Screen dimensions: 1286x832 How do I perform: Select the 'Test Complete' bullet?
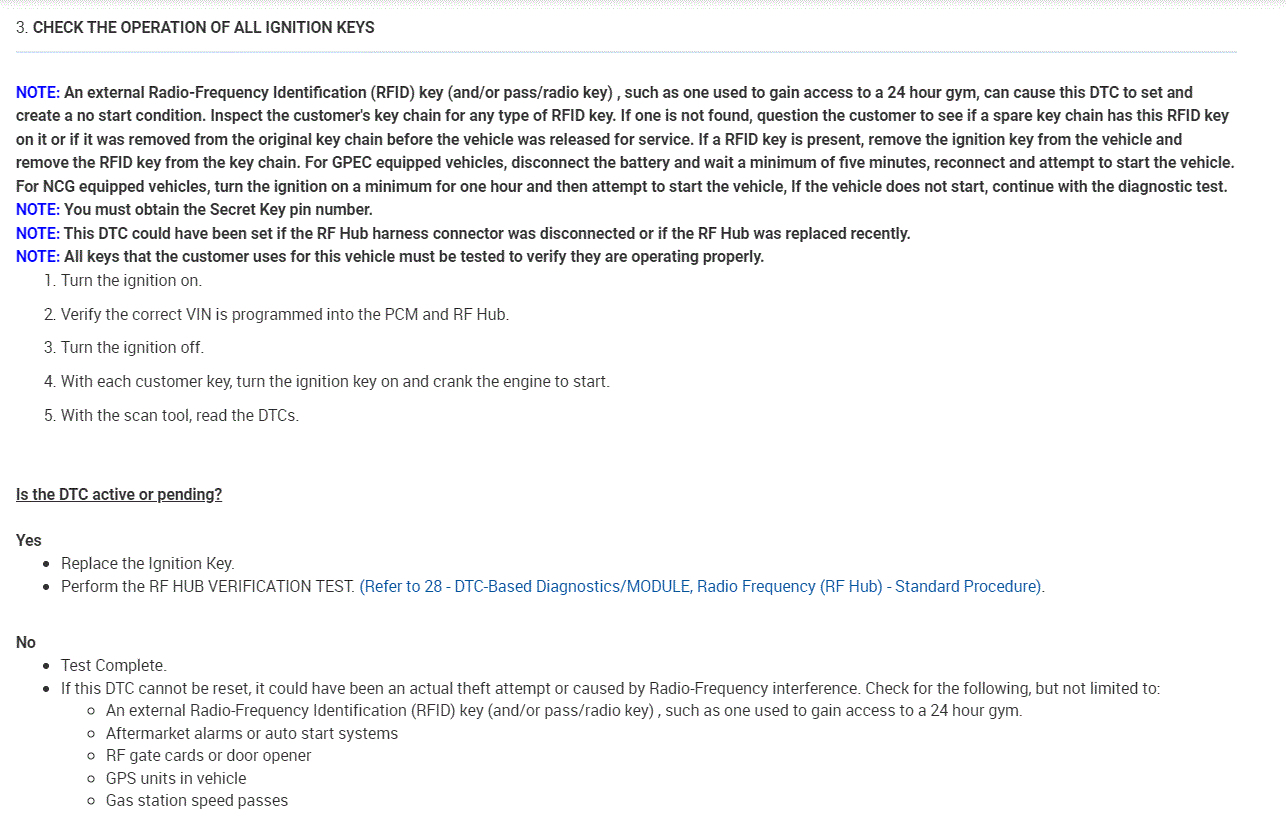click(113, 665)
